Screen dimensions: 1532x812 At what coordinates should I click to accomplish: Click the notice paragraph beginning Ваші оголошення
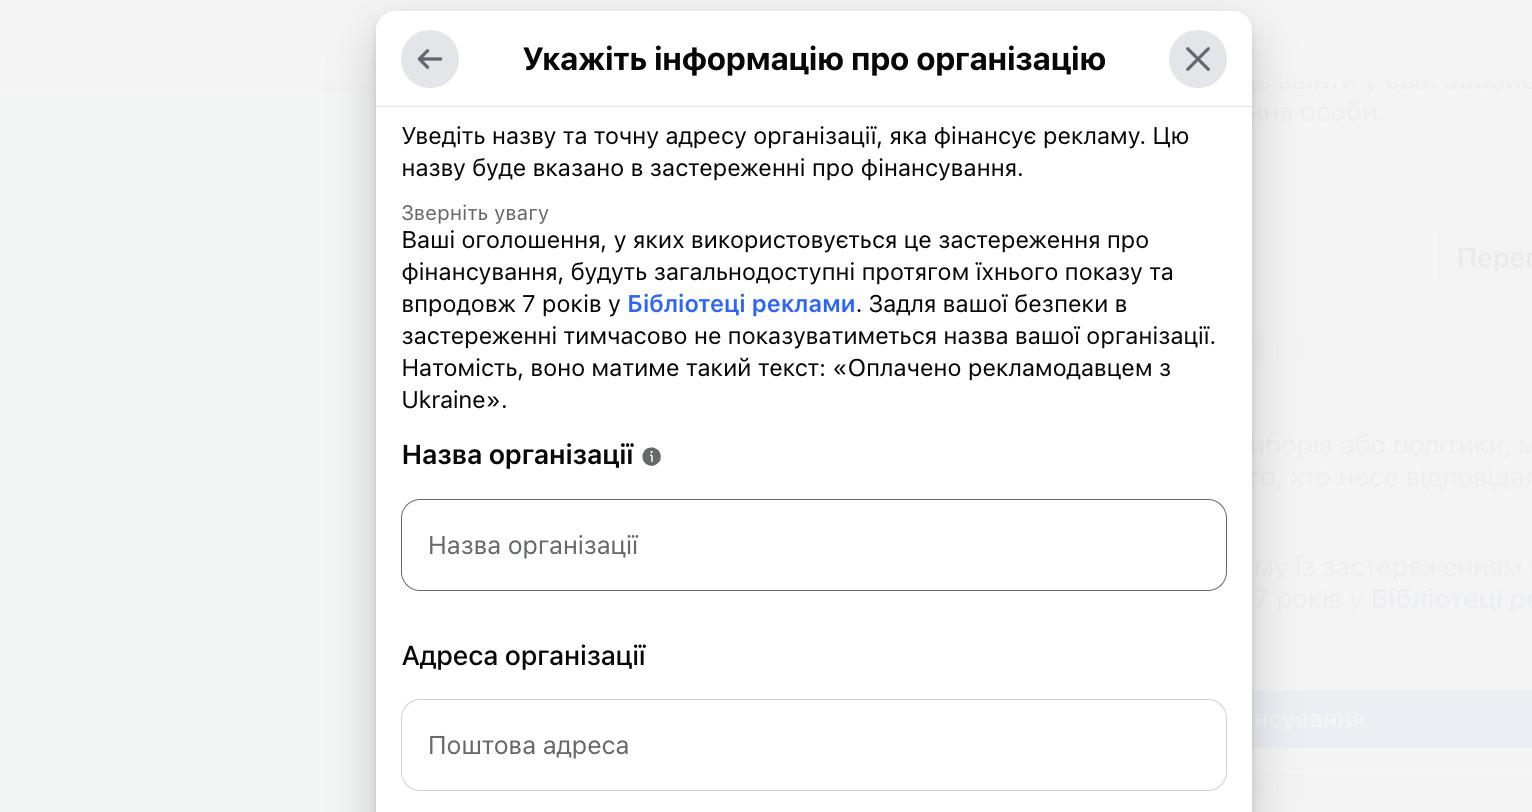pos(809,320)
